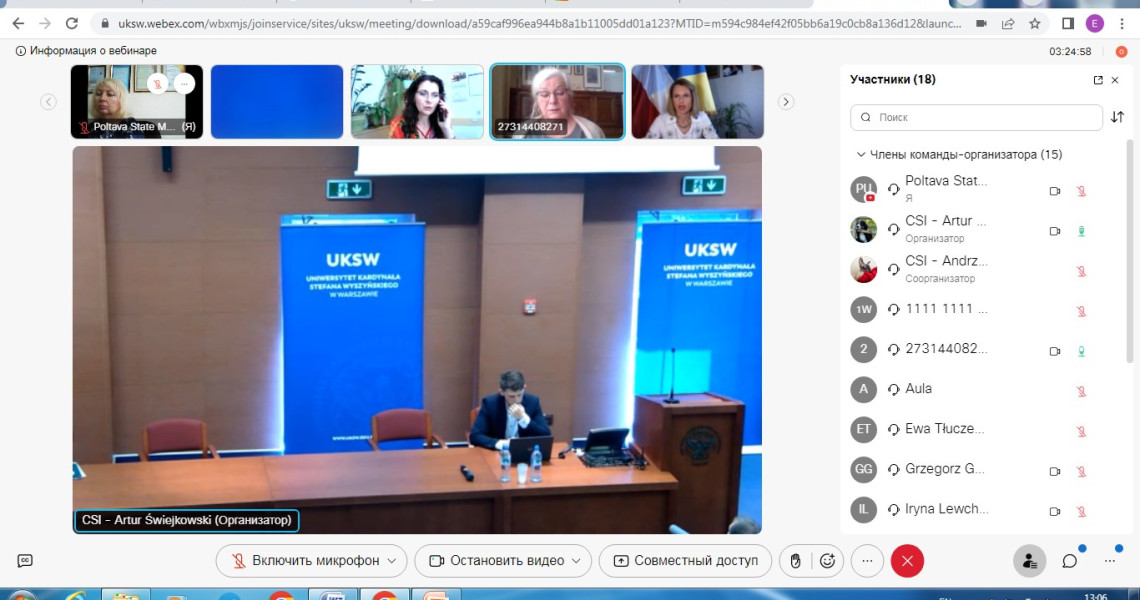This screenshot has height=600, width=1140.
Task: Pop out the participants panel
Action: (1098, 80)
